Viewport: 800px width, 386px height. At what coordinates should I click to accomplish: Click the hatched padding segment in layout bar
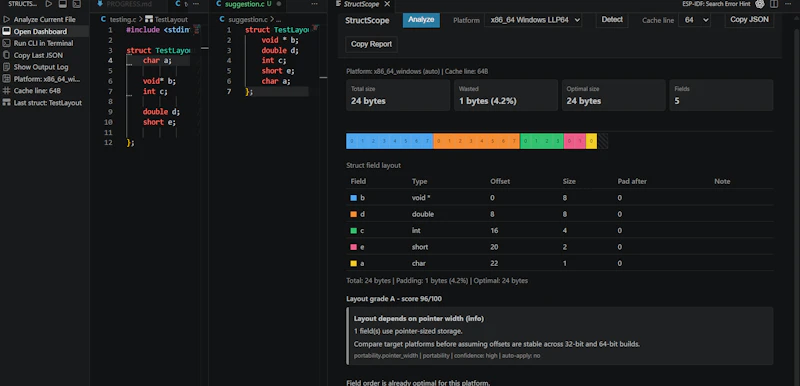pyautogui.click(x=603, y=141)
